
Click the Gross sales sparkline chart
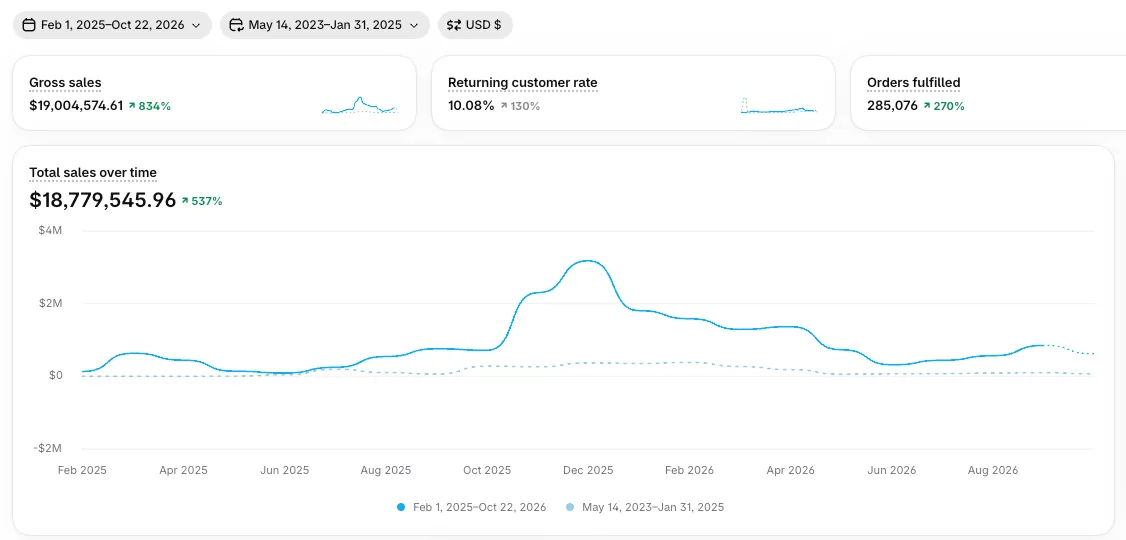360,105
